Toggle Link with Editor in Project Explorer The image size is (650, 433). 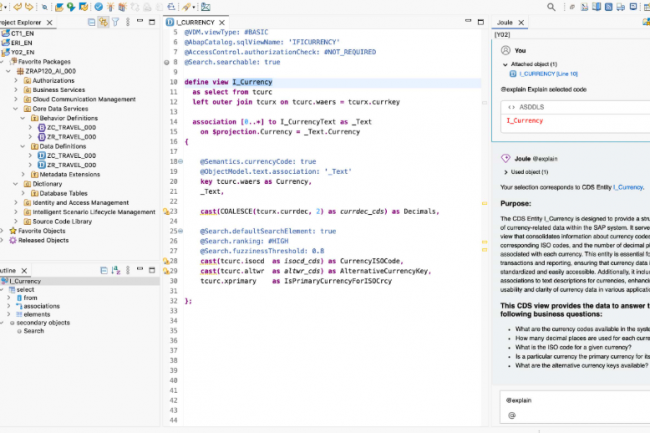pyautogui.click(x=103, y=22)
